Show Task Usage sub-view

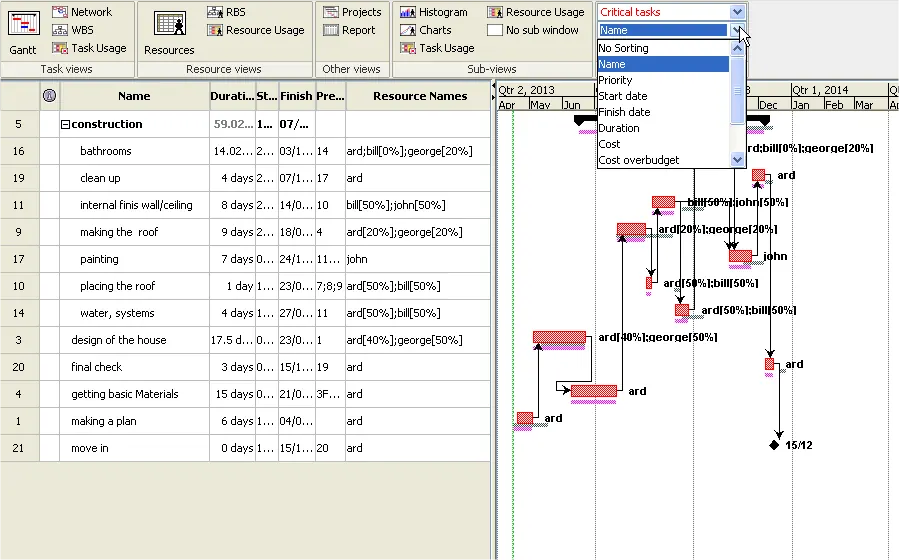[x=437, y=48]
